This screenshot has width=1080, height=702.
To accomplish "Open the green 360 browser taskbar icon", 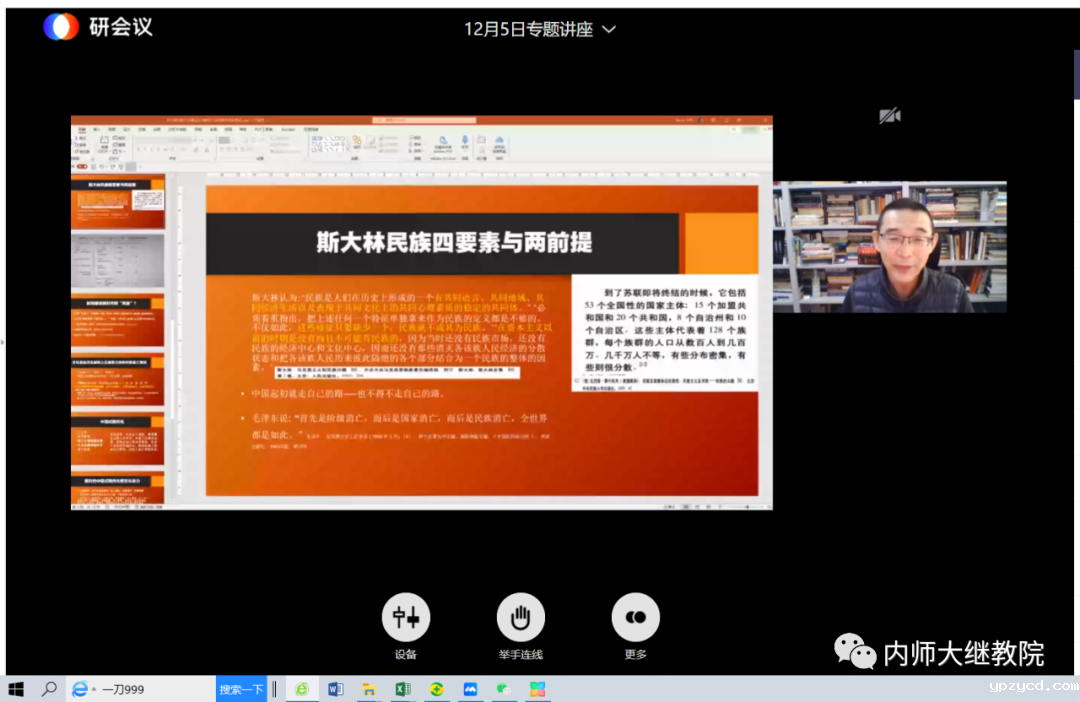I will tap(300, 689).
